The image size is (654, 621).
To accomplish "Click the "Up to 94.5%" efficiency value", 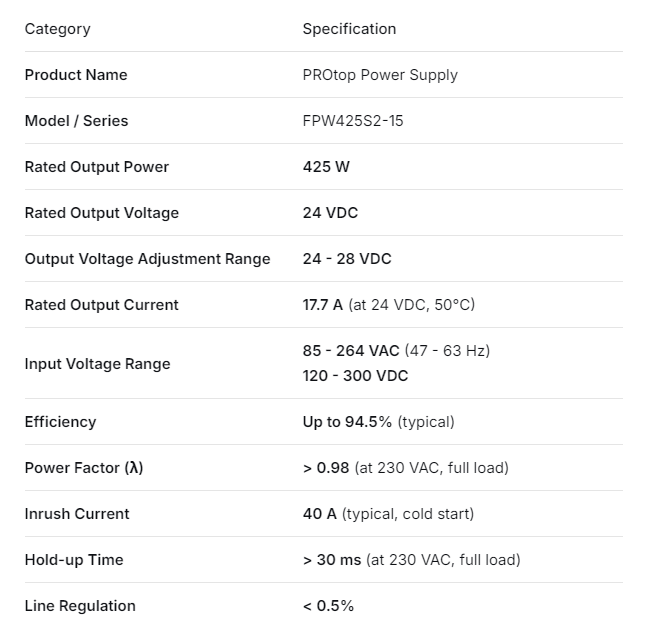I will [x=347, y=422].
